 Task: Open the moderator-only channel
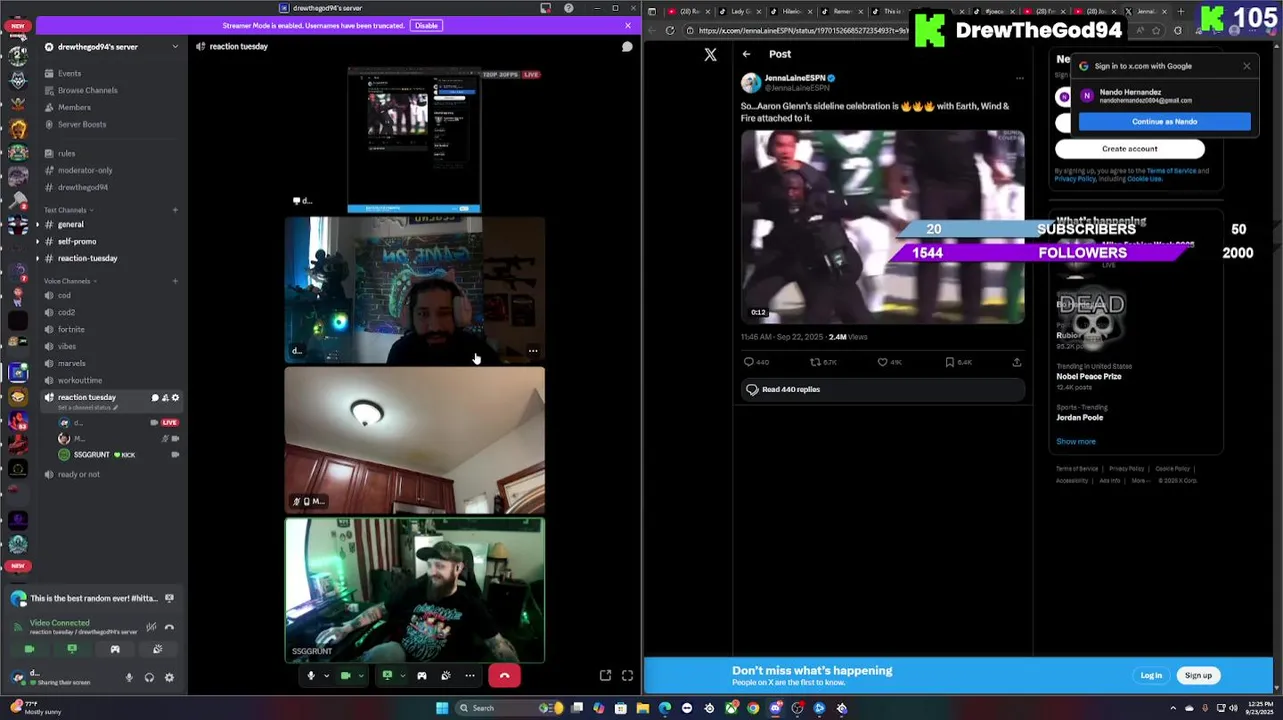tap(85, 170)
